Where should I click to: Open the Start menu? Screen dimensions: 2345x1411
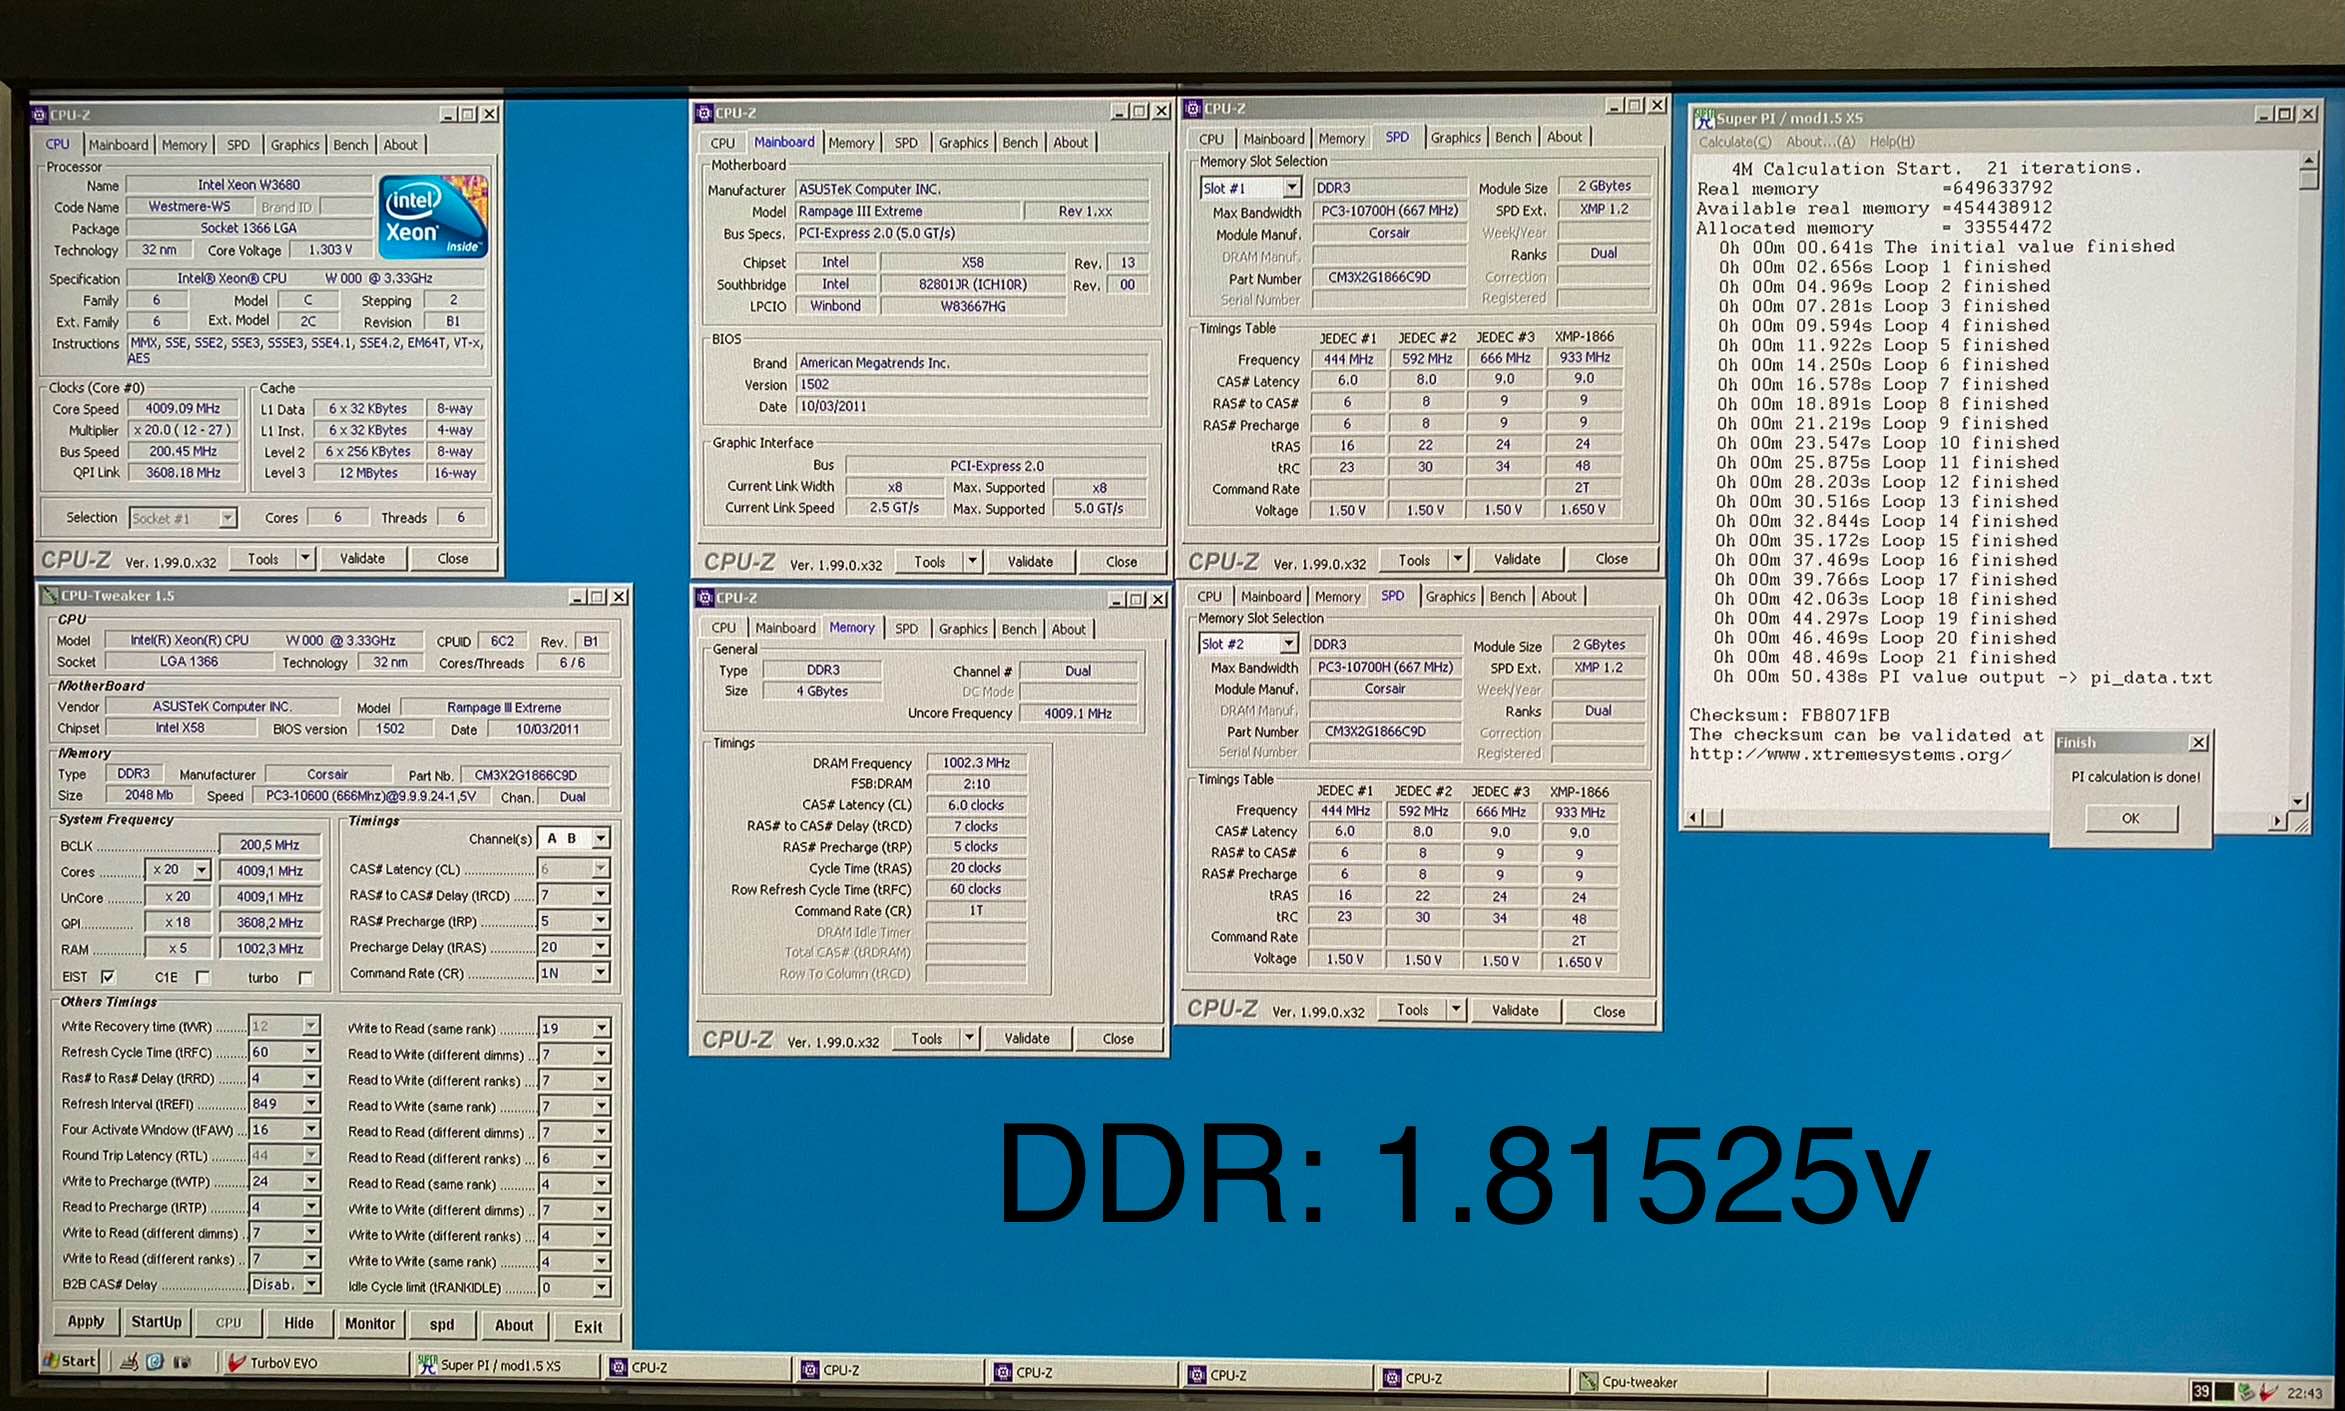pyautogui.click(x=71, y=1361)
